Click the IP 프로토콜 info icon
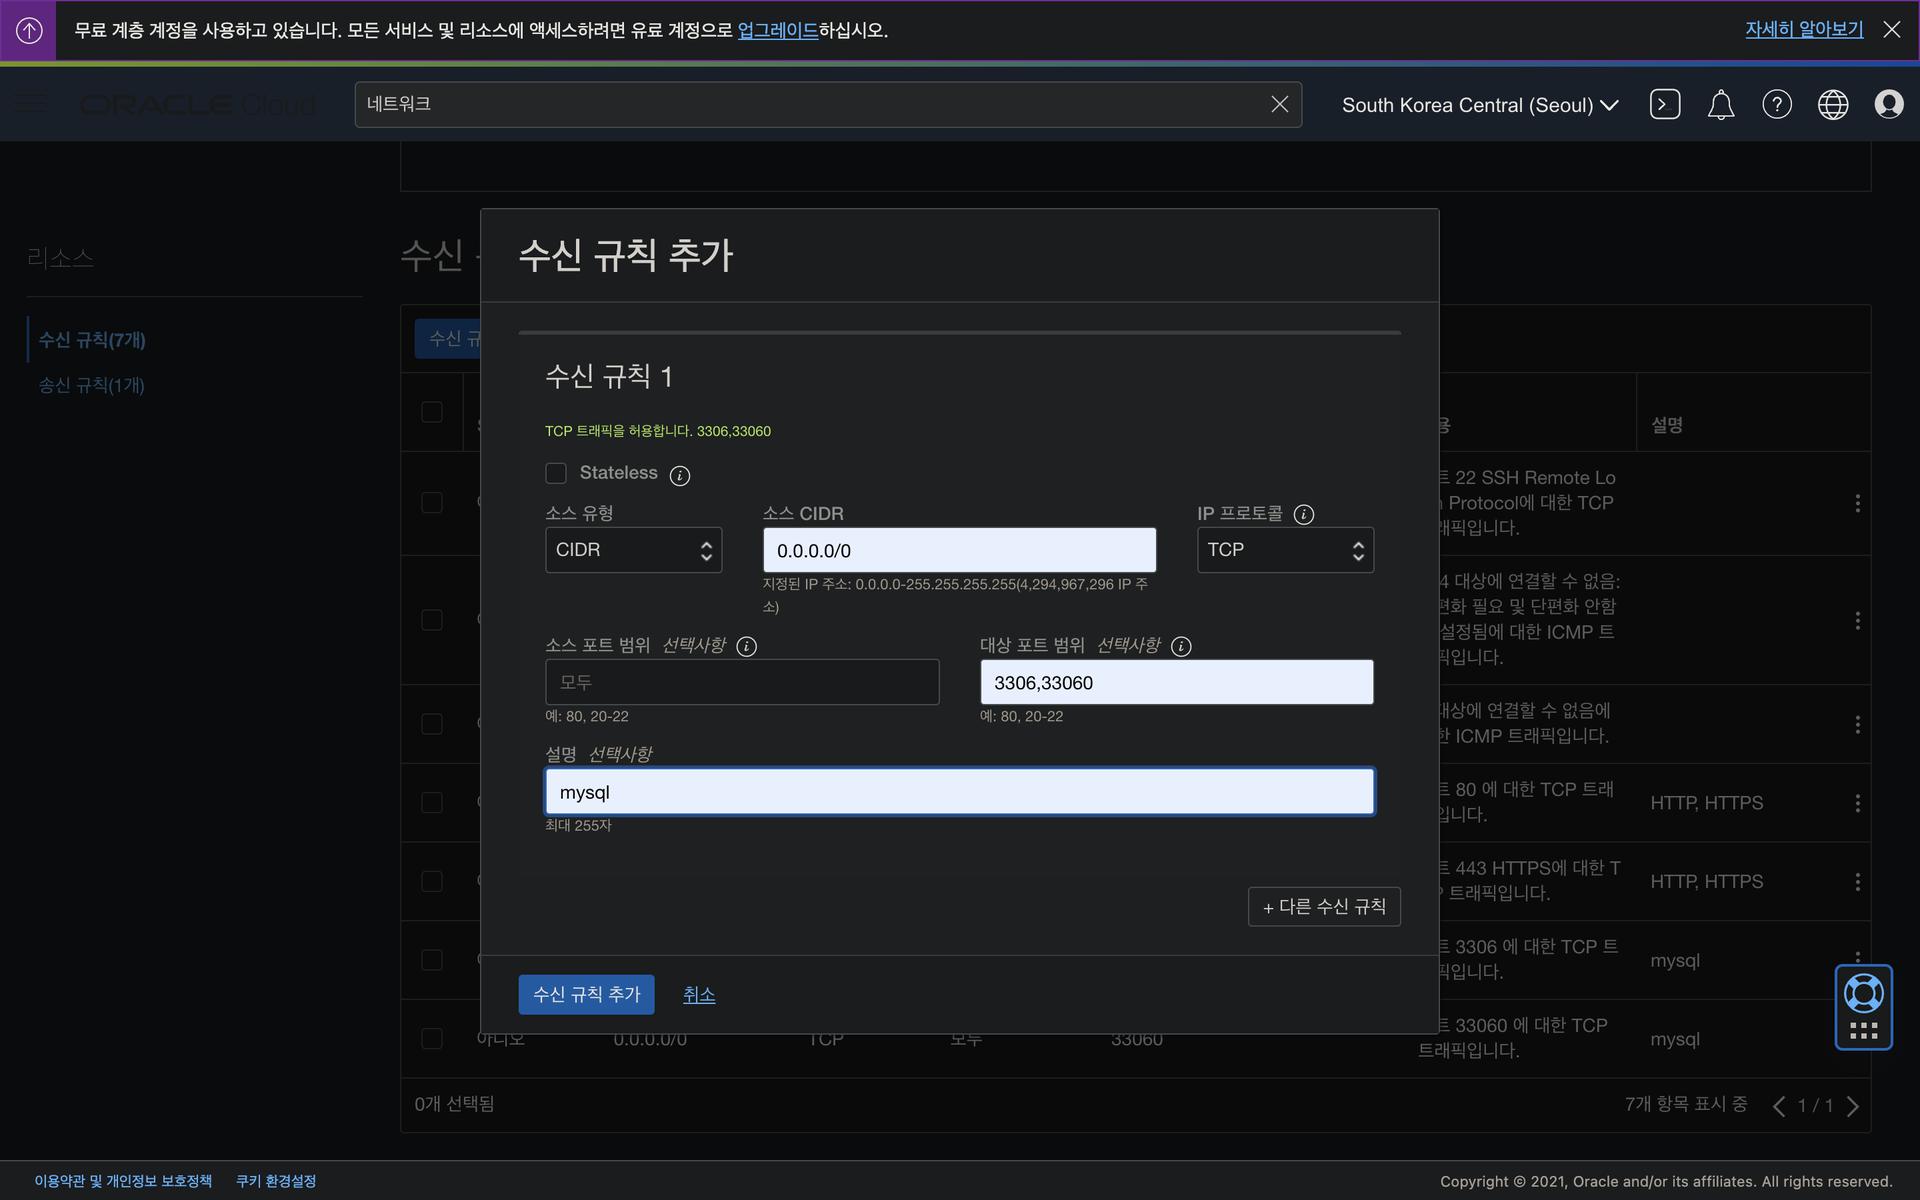 pos(1303,514)
